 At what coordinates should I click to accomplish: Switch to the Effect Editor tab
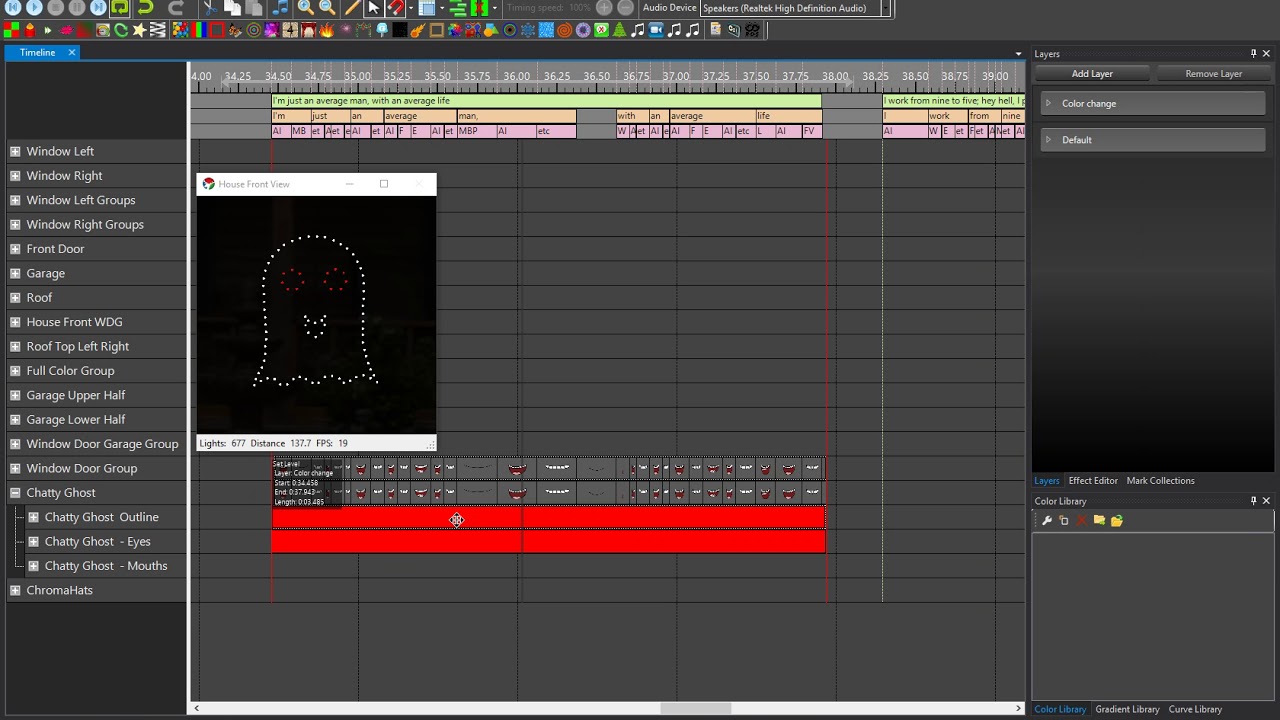coord(1093,481)
